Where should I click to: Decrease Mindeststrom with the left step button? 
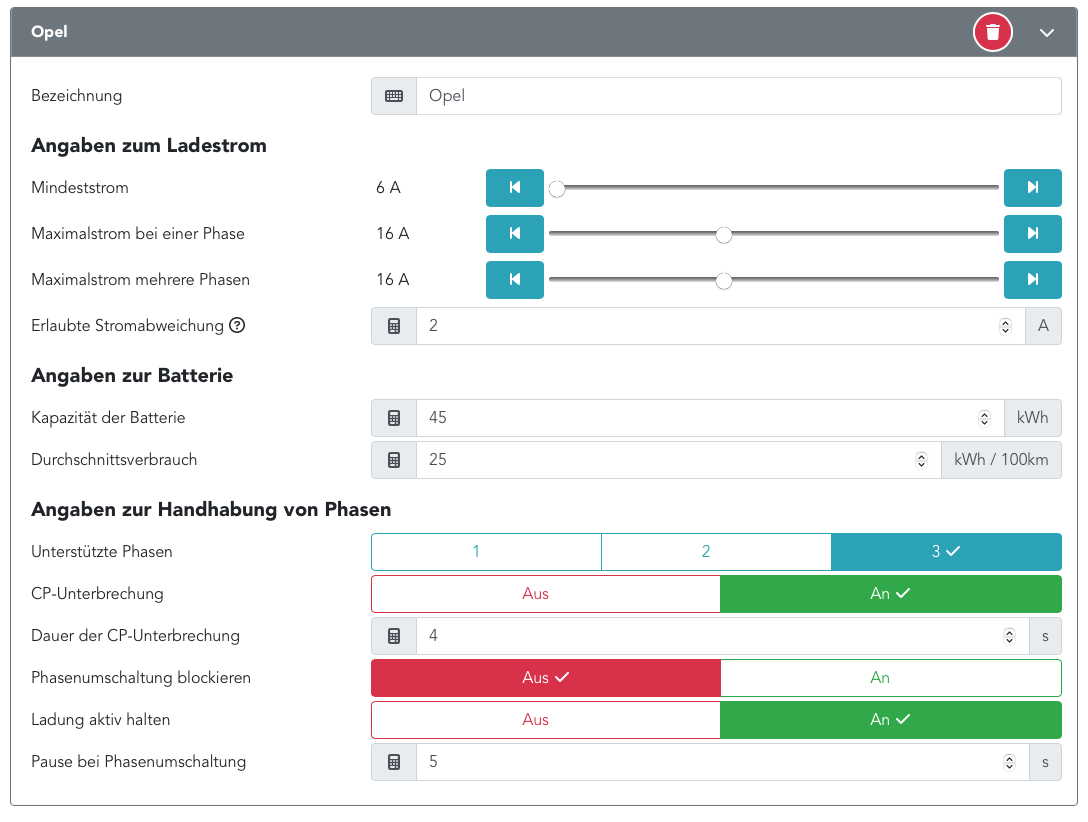[515, 187]
